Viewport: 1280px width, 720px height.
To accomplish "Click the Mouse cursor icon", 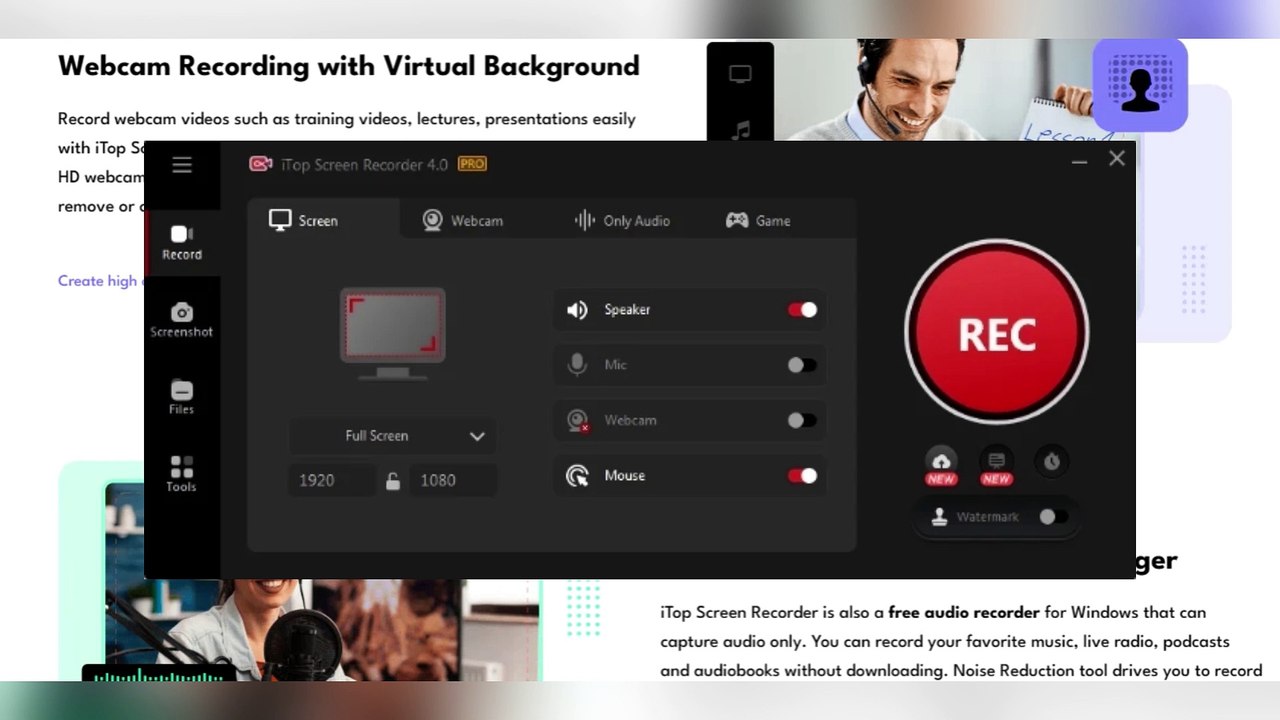I will coord(577,476).
